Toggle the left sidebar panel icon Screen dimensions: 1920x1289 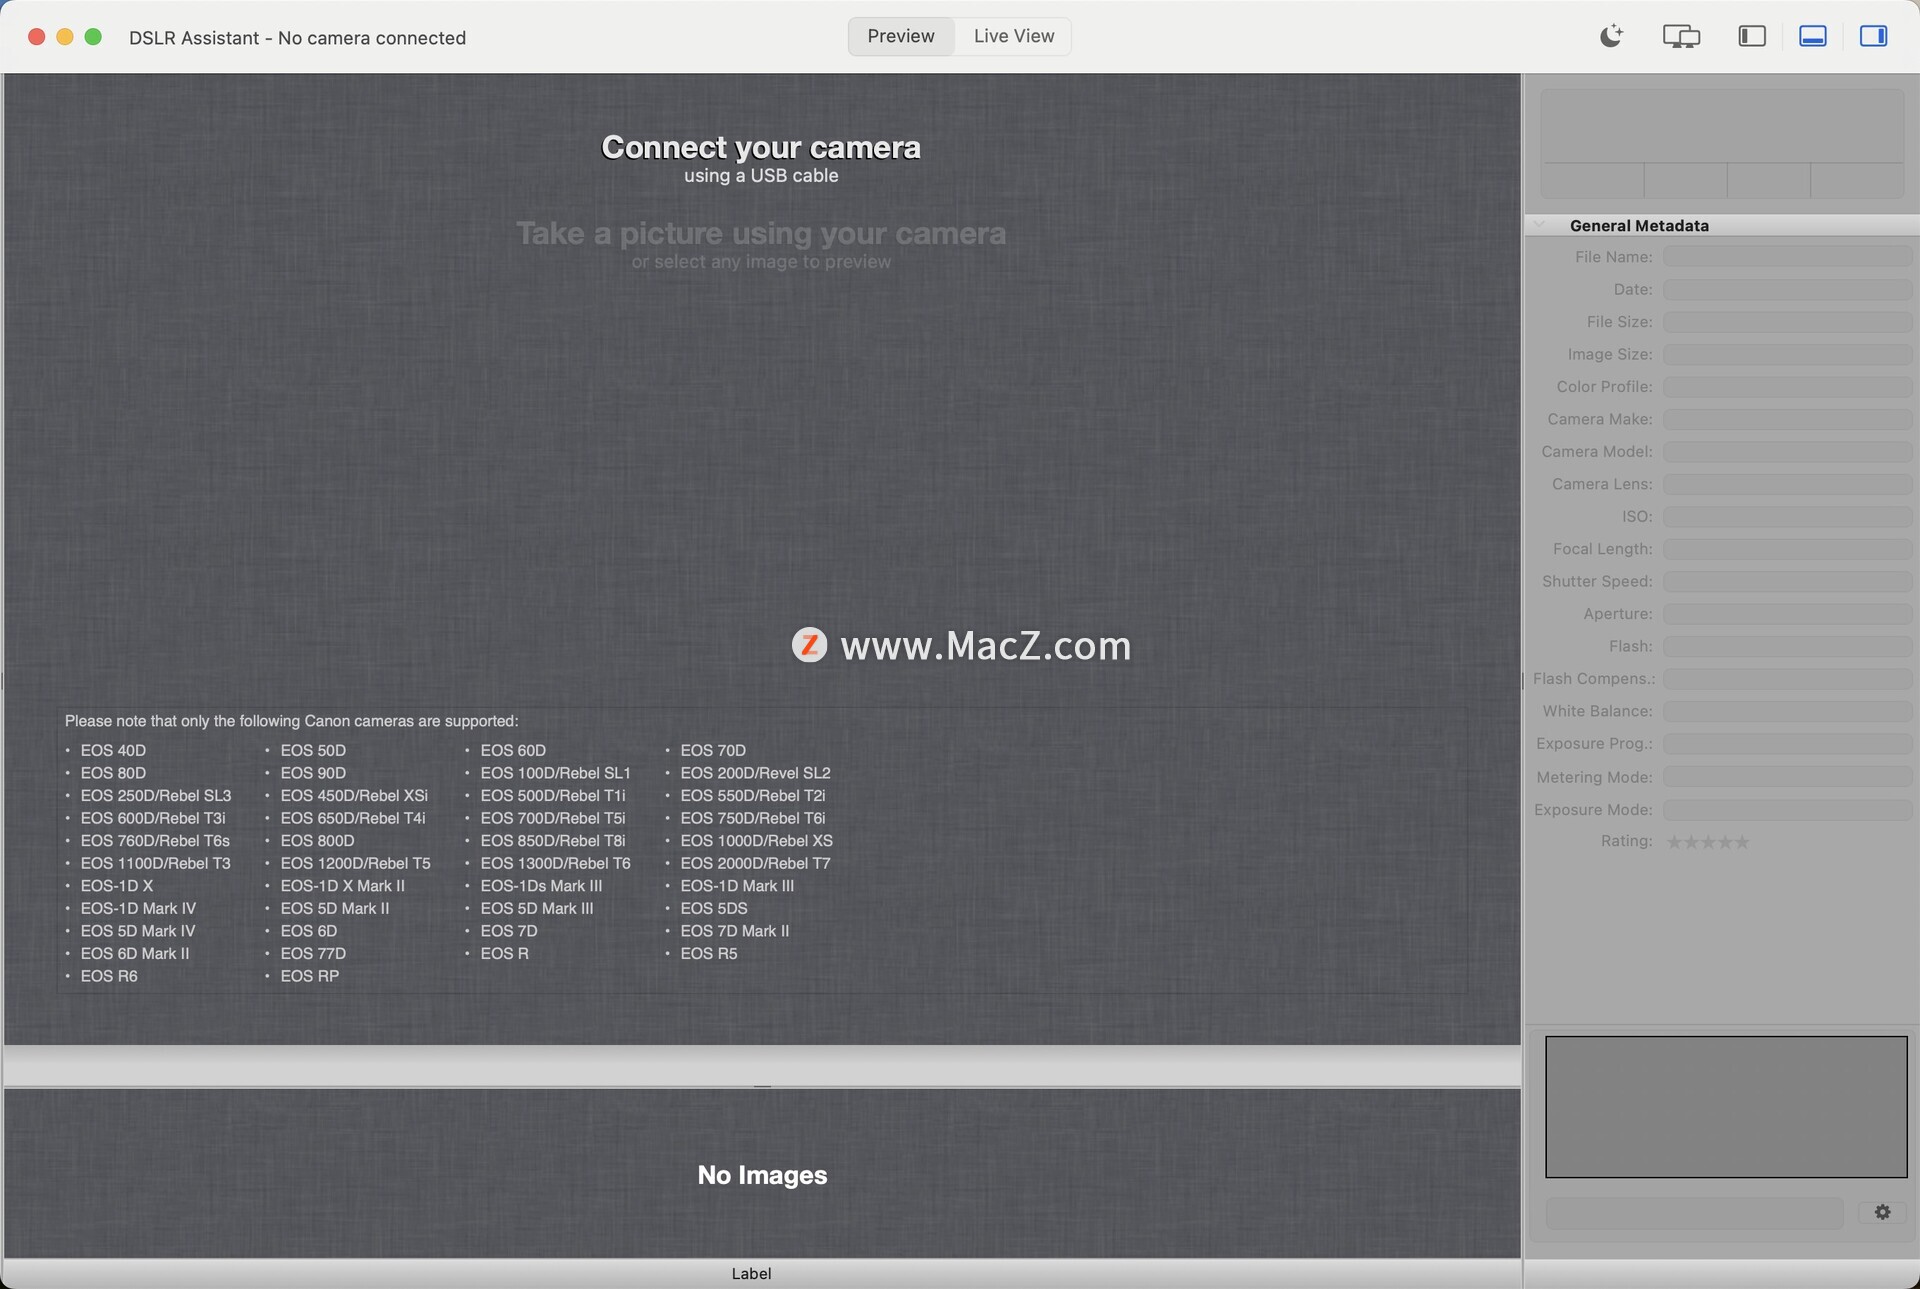click(1752, 36)
